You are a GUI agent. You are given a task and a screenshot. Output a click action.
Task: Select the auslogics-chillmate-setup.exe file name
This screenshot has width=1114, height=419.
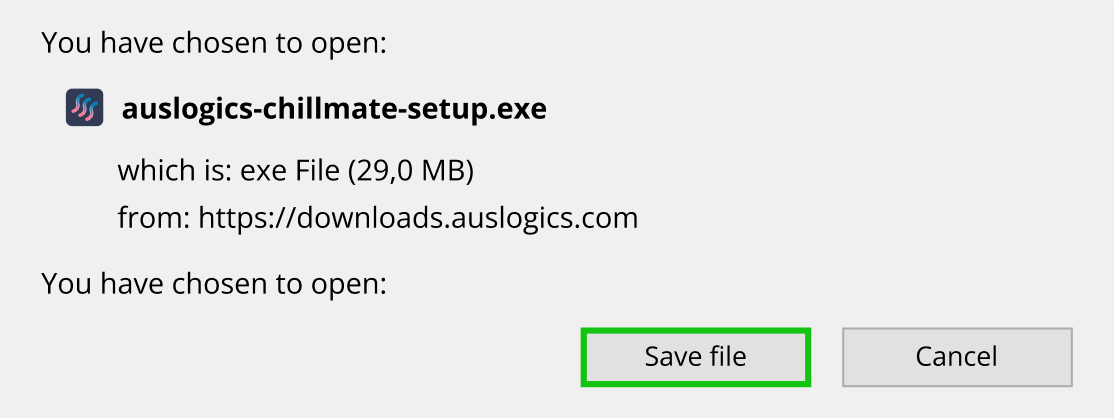click(334, 108)
